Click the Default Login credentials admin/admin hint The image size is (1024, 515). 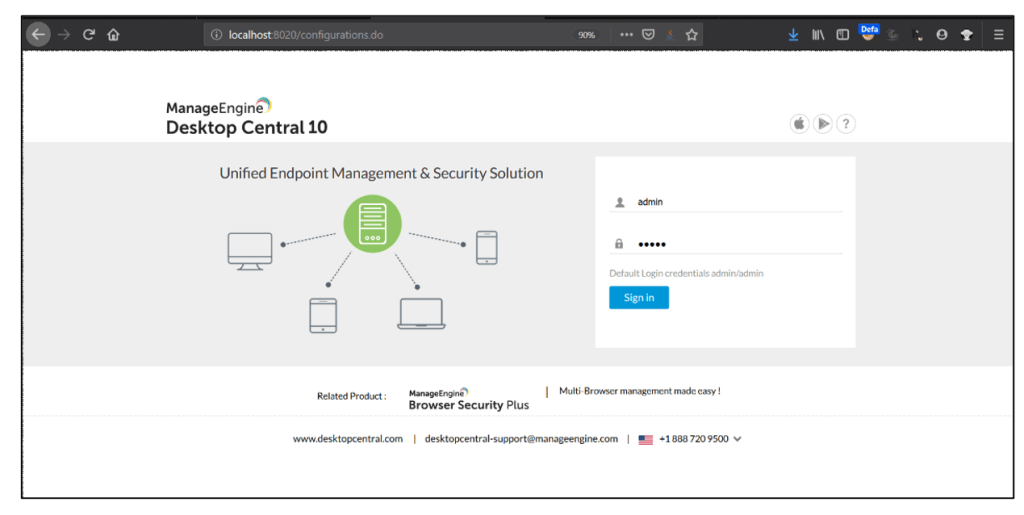click(686, 273)
